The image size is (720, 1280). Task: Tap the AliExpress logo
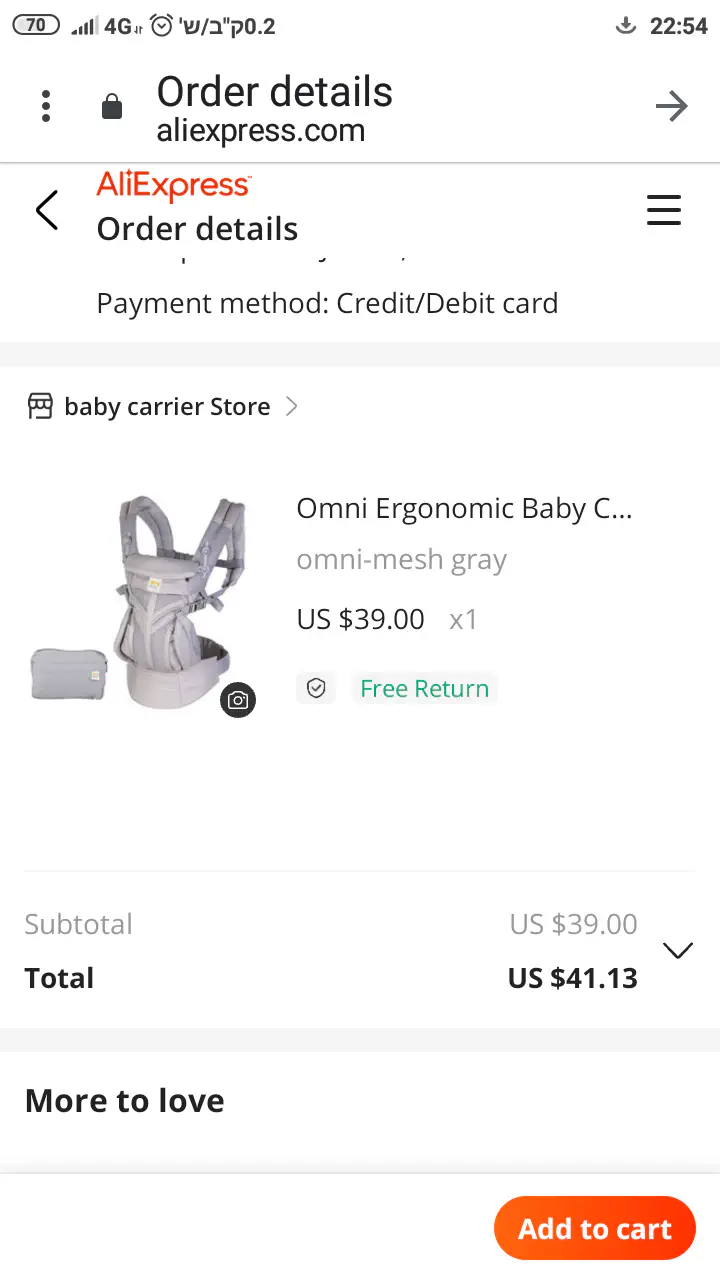(173, 186)
